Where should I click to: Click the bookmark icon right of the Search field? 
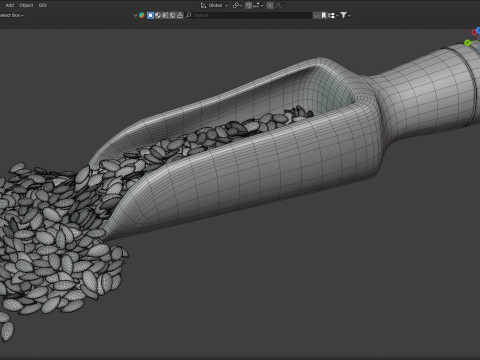pyautogui.click(x=323, y=15)
